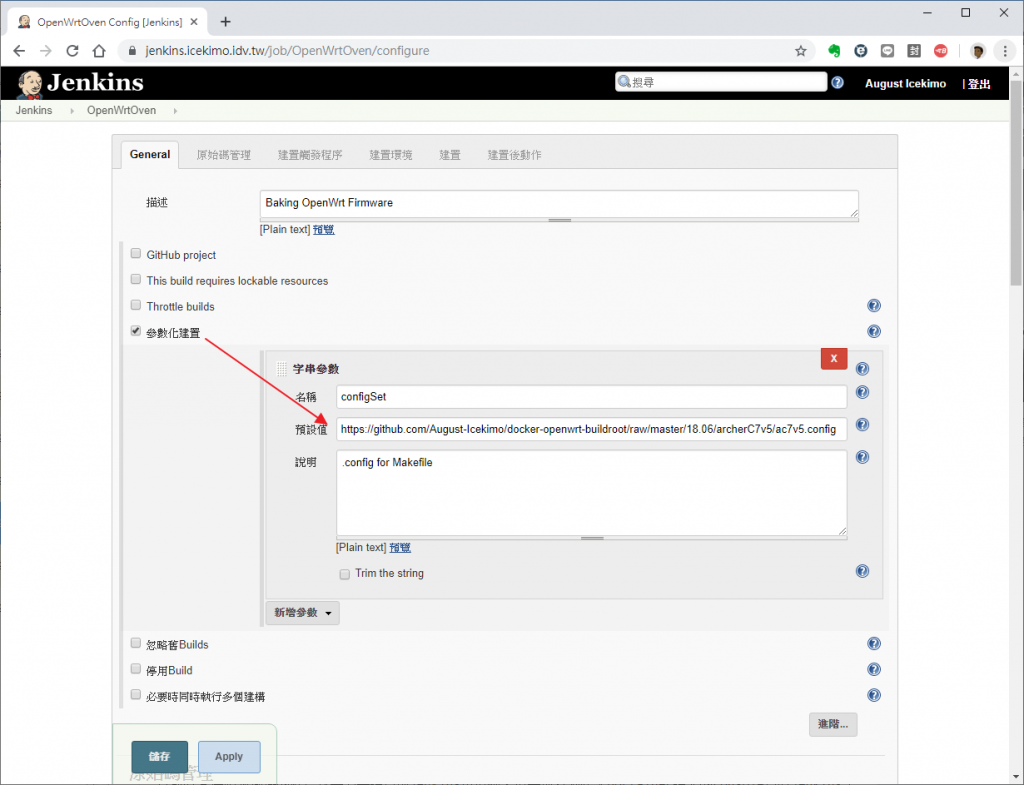Close the OpenWrtOven Config tab
This screenshot has width=1024, height=785.
pos(194,22)
